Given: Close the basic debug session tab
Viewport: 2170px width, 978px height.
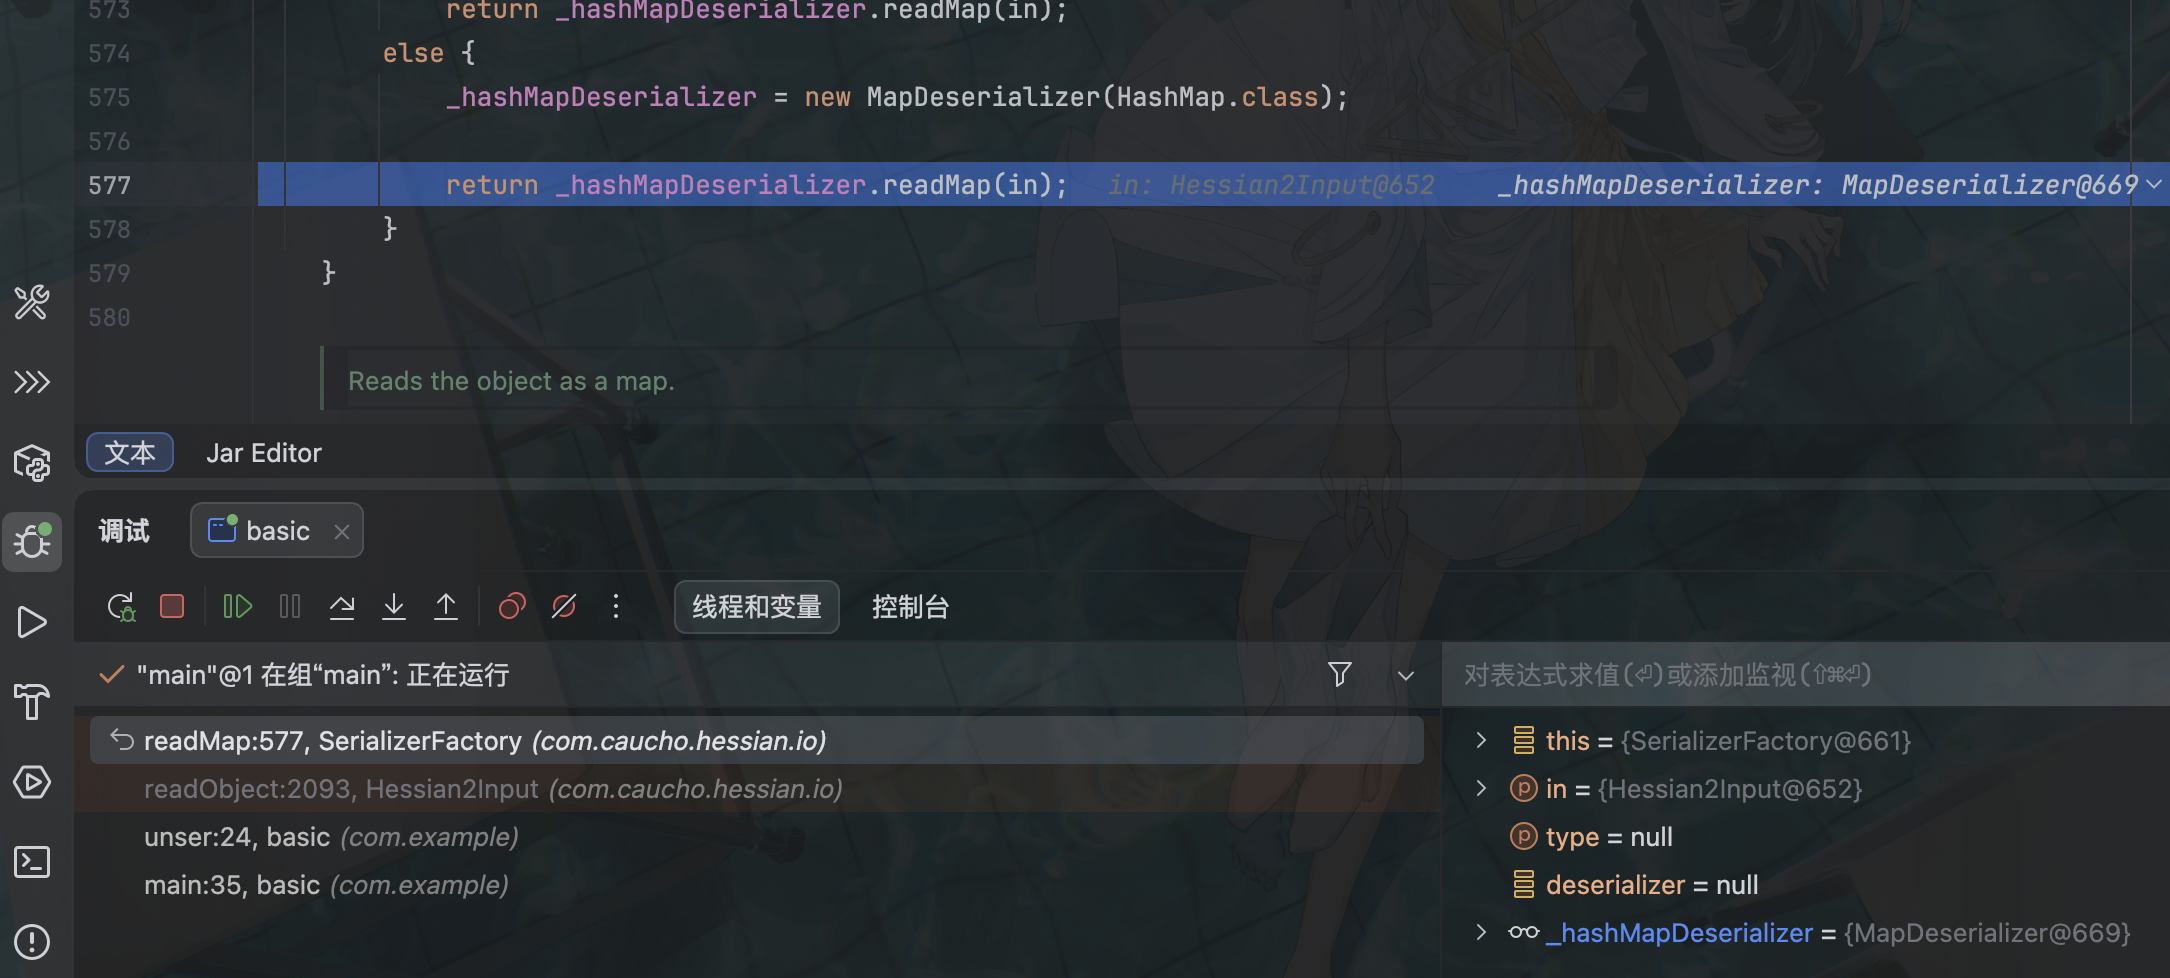Looking at the screenshot, I should (342, 532).
